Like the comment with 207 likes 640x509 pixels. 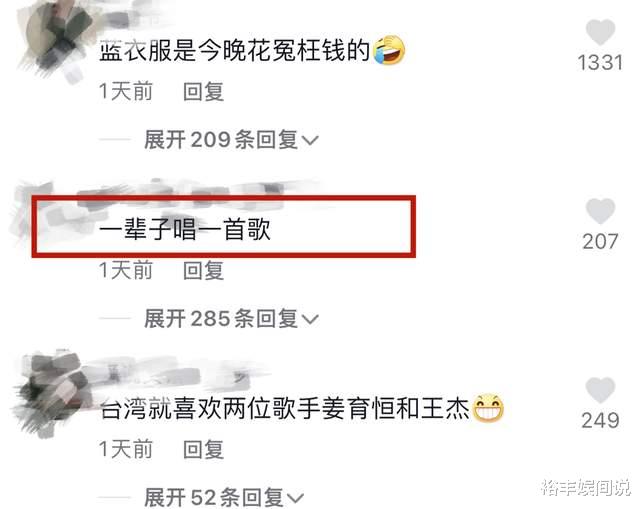pyautogui.click(x=600, y=211)
